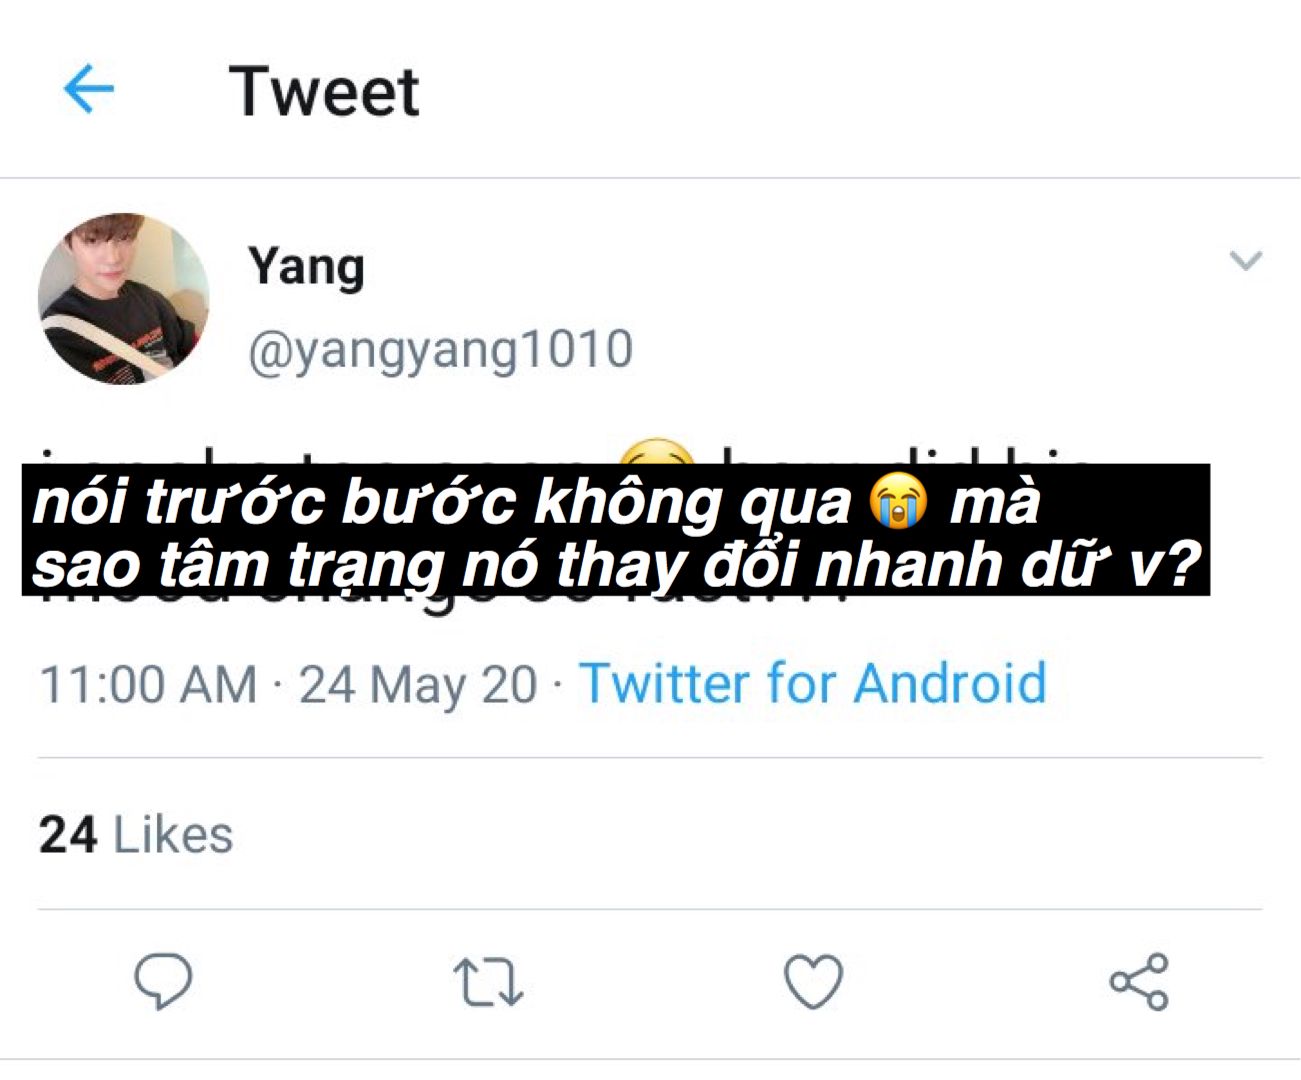Reply to Yang's tweet

[x=163, y=981]
